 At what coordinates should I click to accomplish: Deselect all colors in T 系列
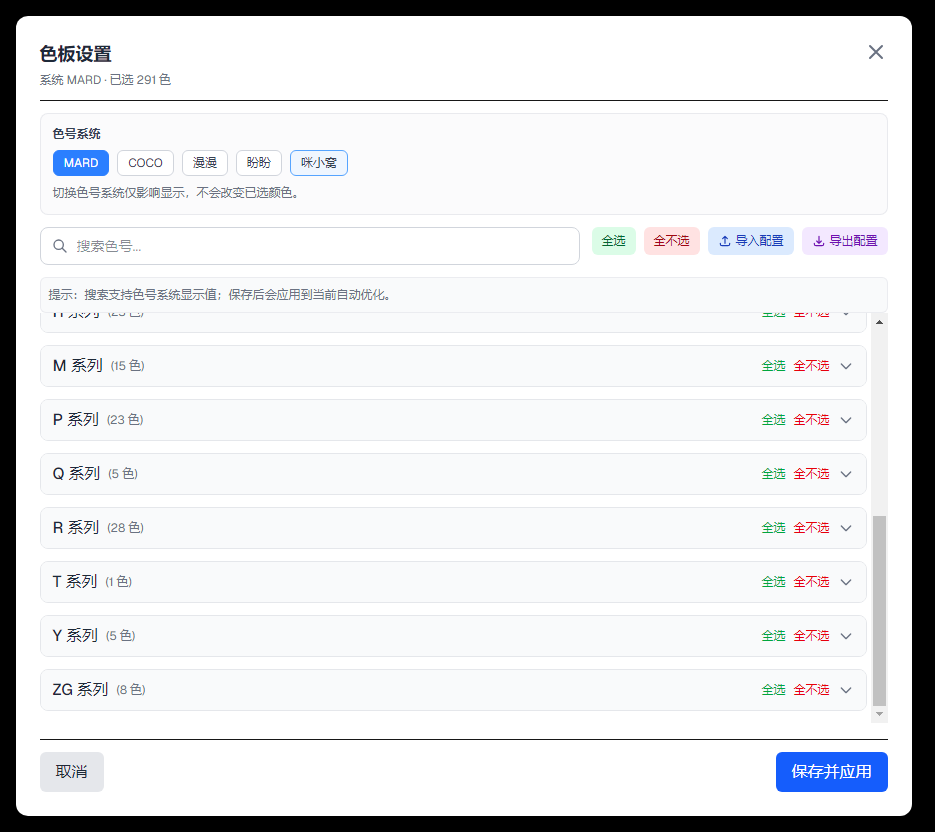click(x=811, y=582)
